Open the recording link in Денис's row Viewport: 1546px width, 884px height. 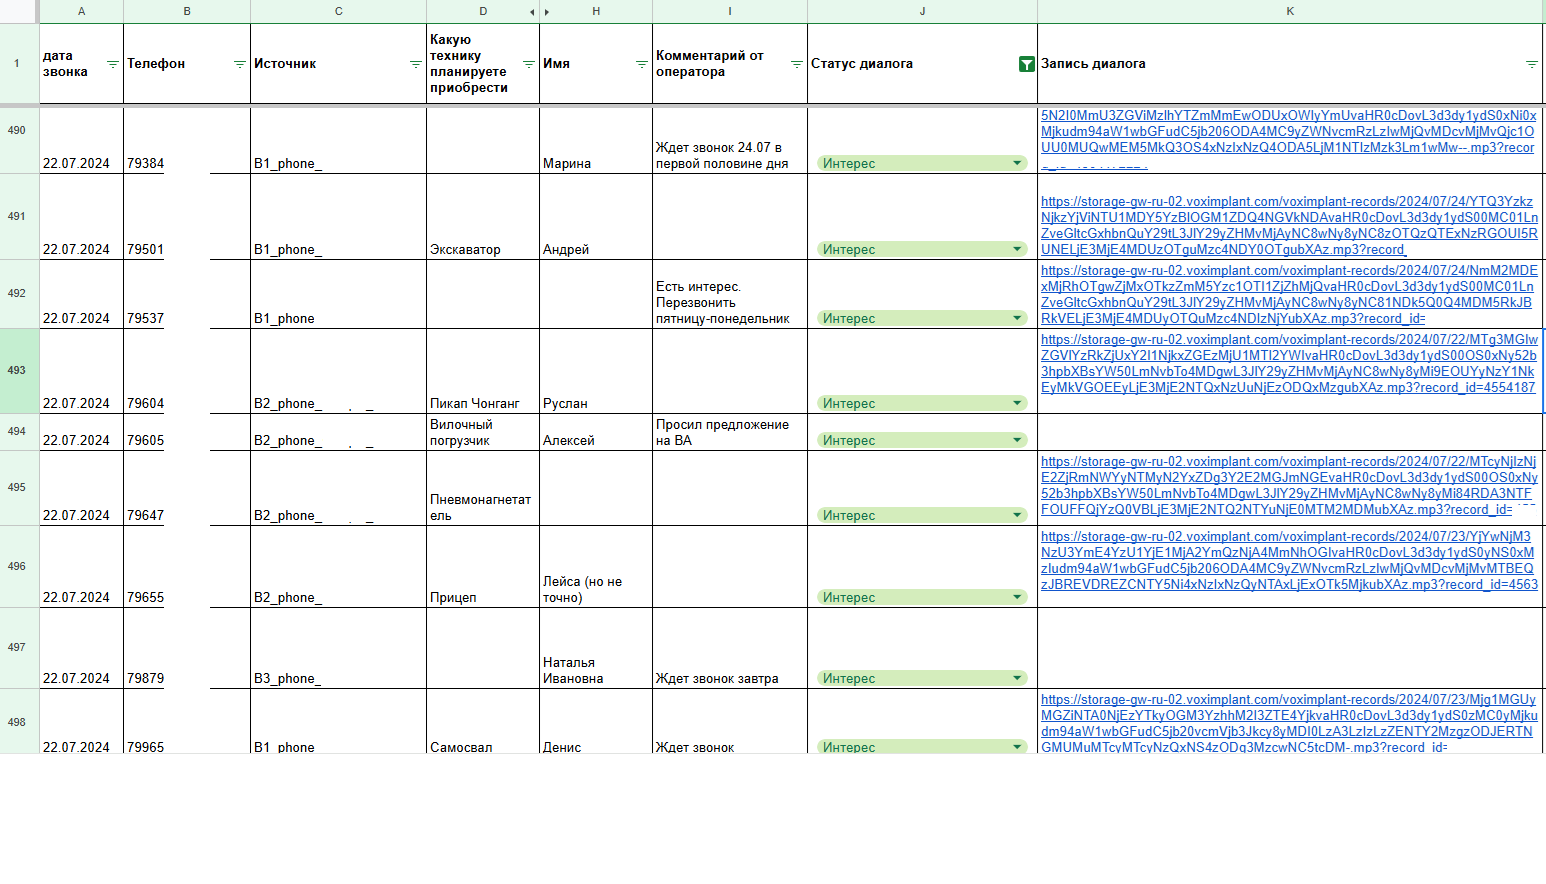(x=1288, y=723)
